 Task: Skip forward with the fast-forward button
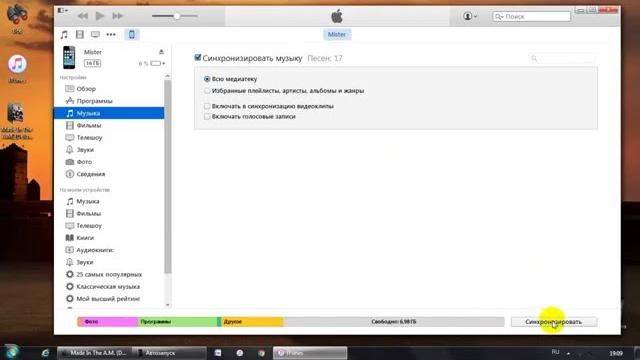[x=118, y=16]
